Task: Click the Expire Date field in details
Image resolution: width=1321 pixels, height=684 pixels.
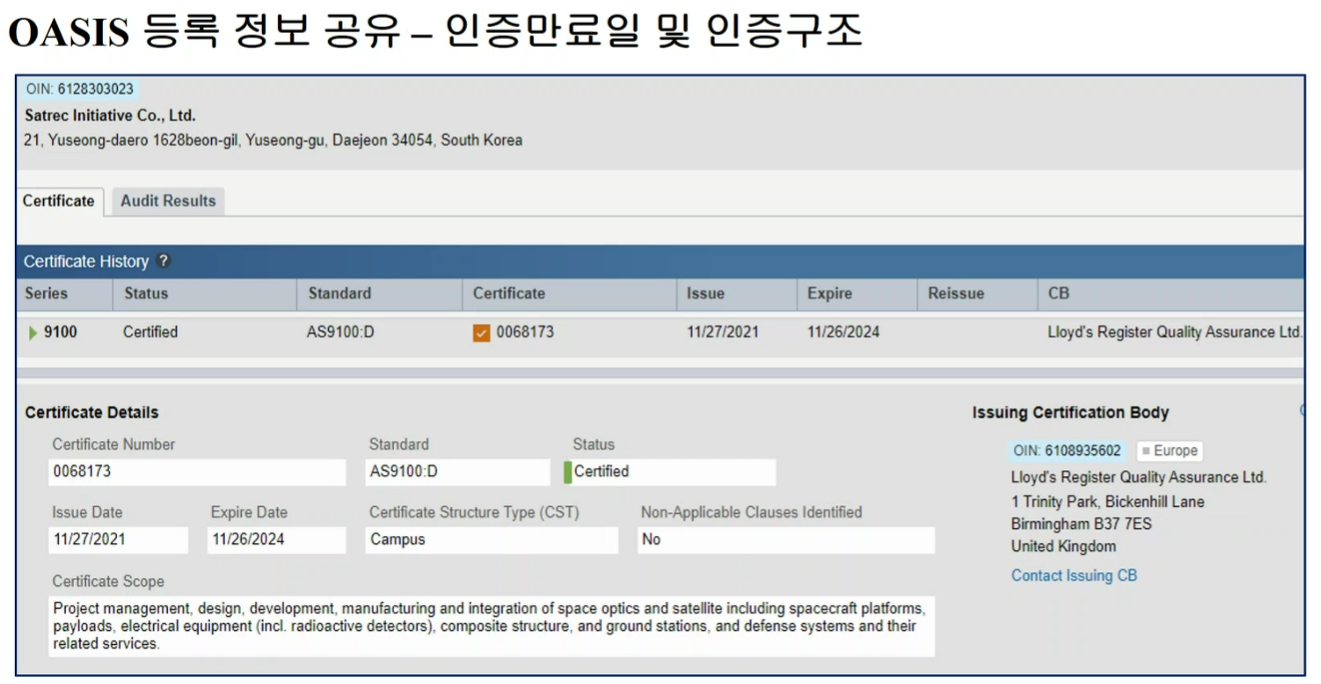Action: click(276, 540)
